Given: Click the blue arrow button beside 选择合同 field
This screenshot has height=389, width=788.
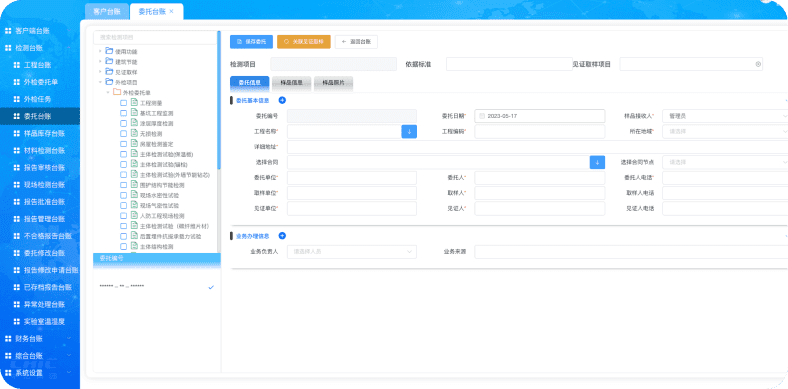Looking at the screenshot, I should pos(597,162).
